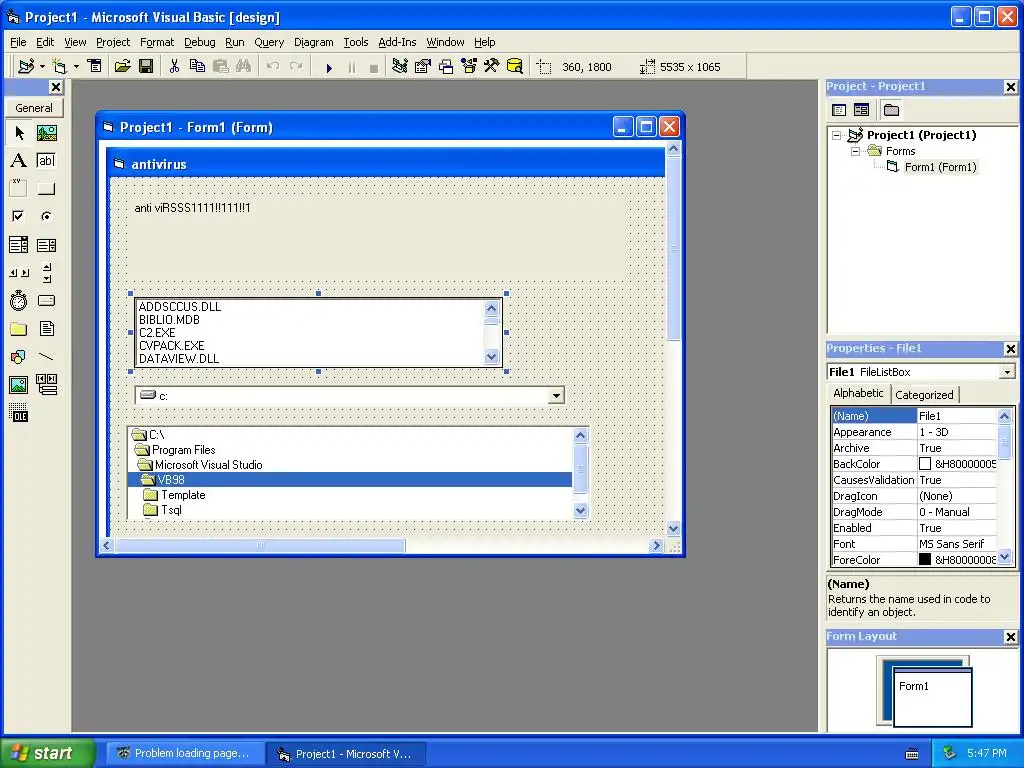The image size is (1024, 768).
Task: Select the Line tool
Action: pos(46,357)
